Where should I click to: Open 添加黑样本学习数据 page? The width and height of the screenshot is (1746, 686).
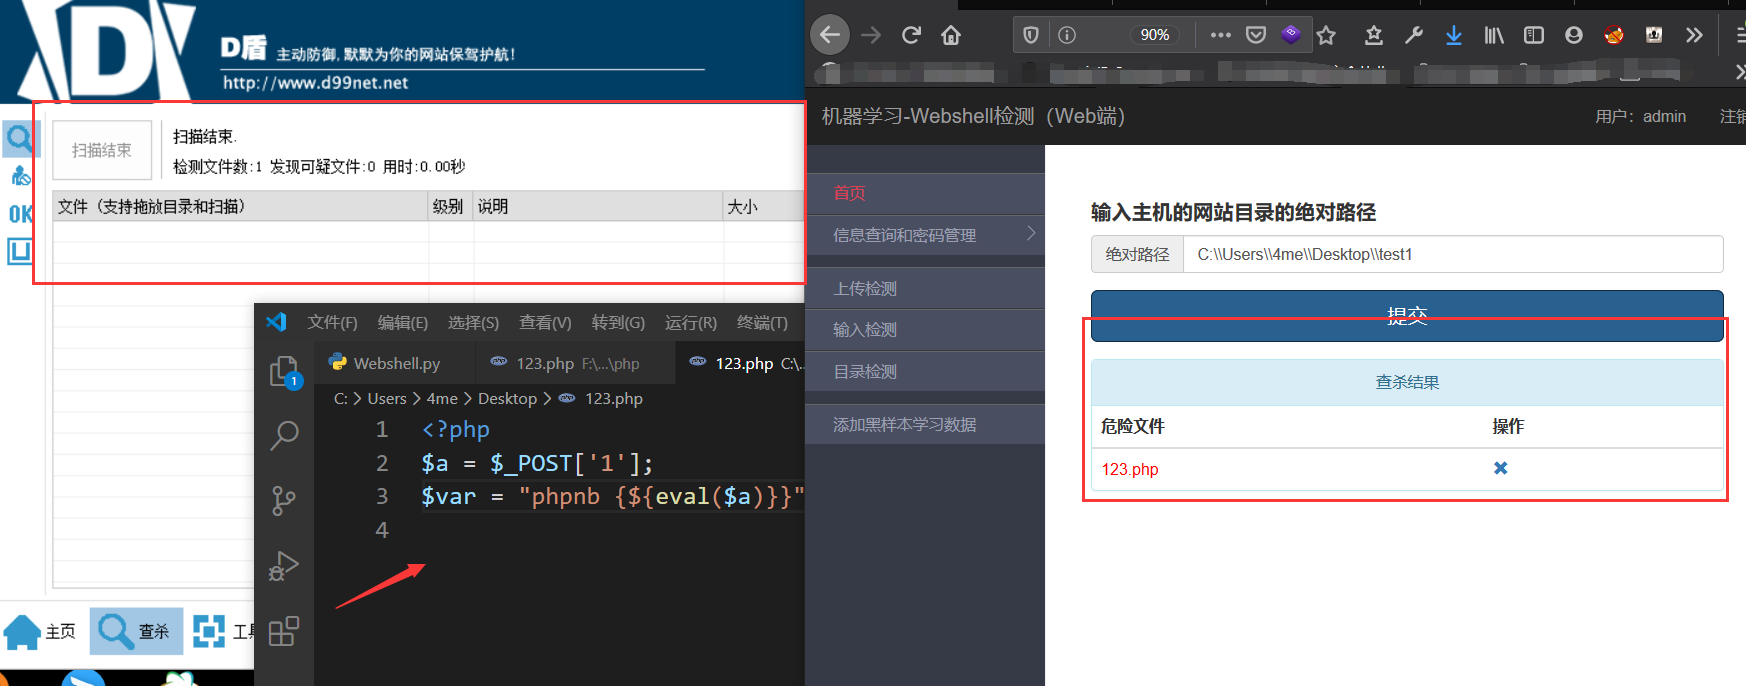[925, 424]
